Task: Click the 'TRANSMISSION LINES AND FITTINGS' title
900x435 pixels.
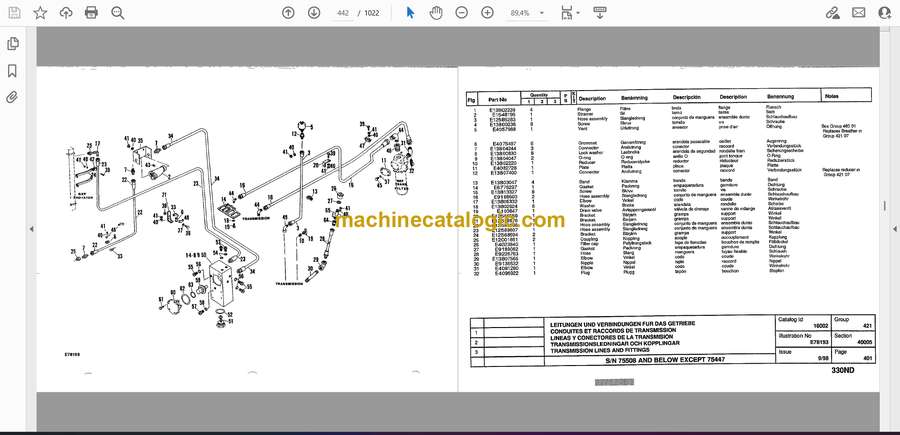Action: [600, 349]
